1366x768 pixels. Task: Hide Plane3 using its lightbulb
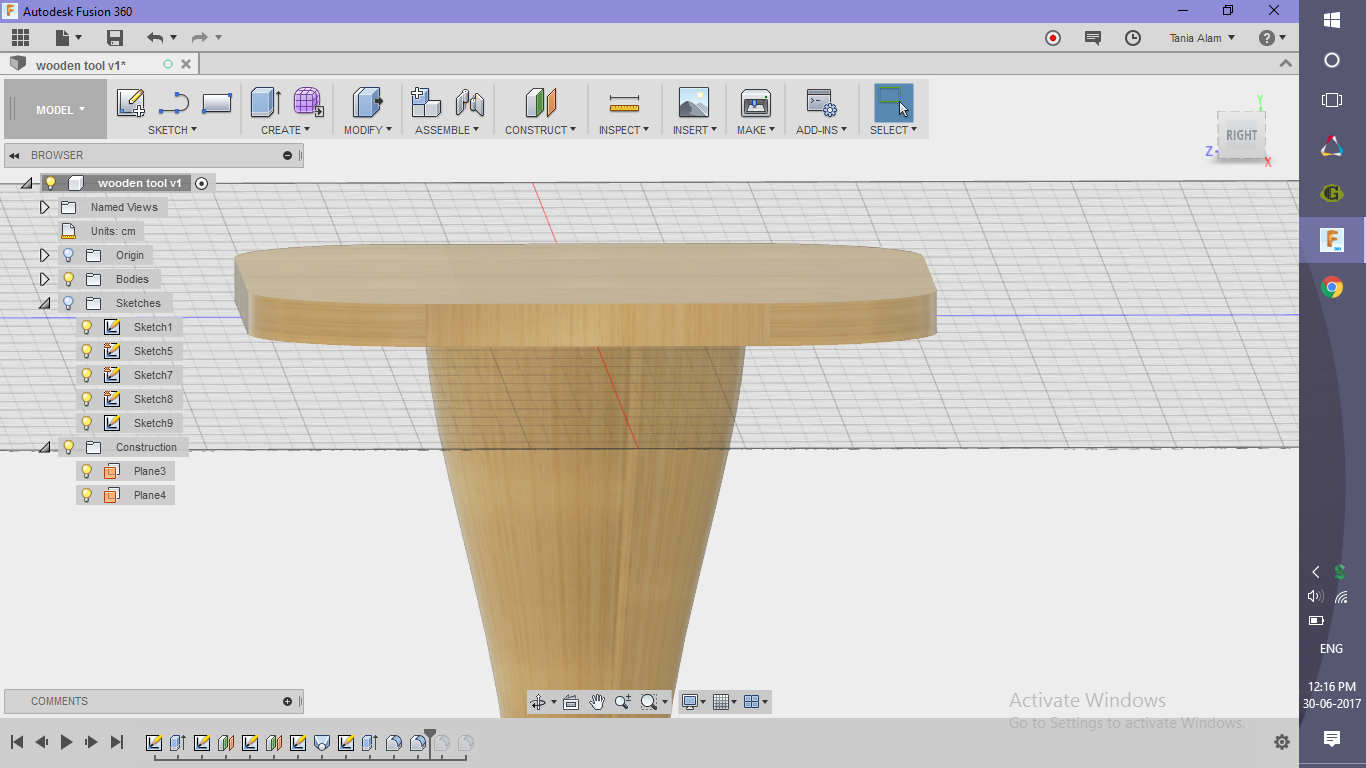[87, 471]
